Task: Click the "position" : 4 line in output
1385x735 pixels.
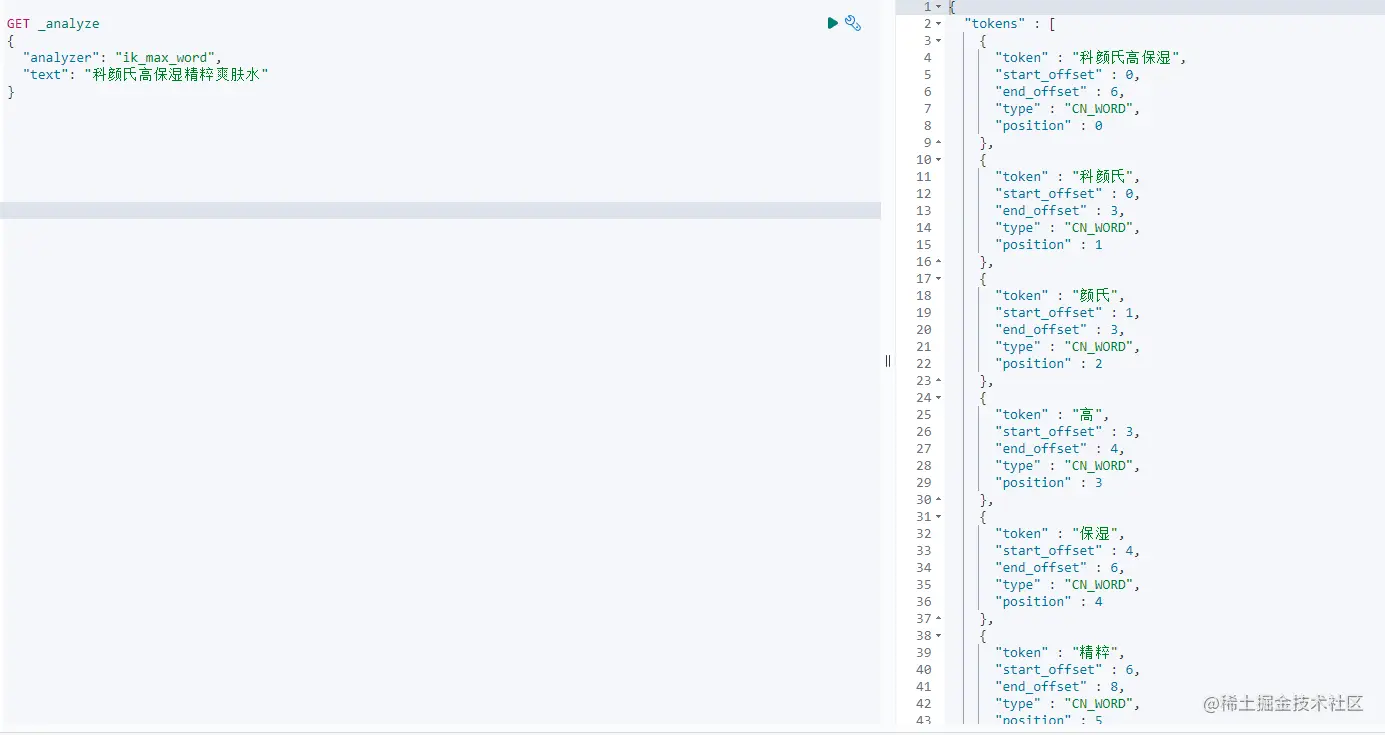Action: click(x=1049, y=602)
